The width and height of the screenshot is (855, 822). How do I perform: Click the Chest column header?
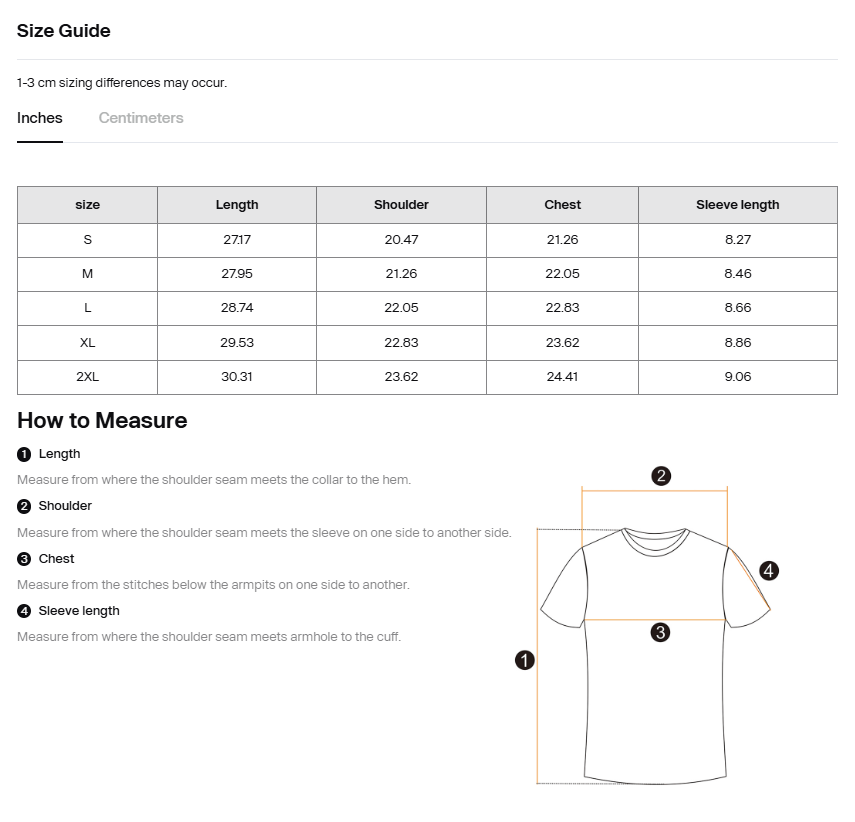(x=561, y=205)
